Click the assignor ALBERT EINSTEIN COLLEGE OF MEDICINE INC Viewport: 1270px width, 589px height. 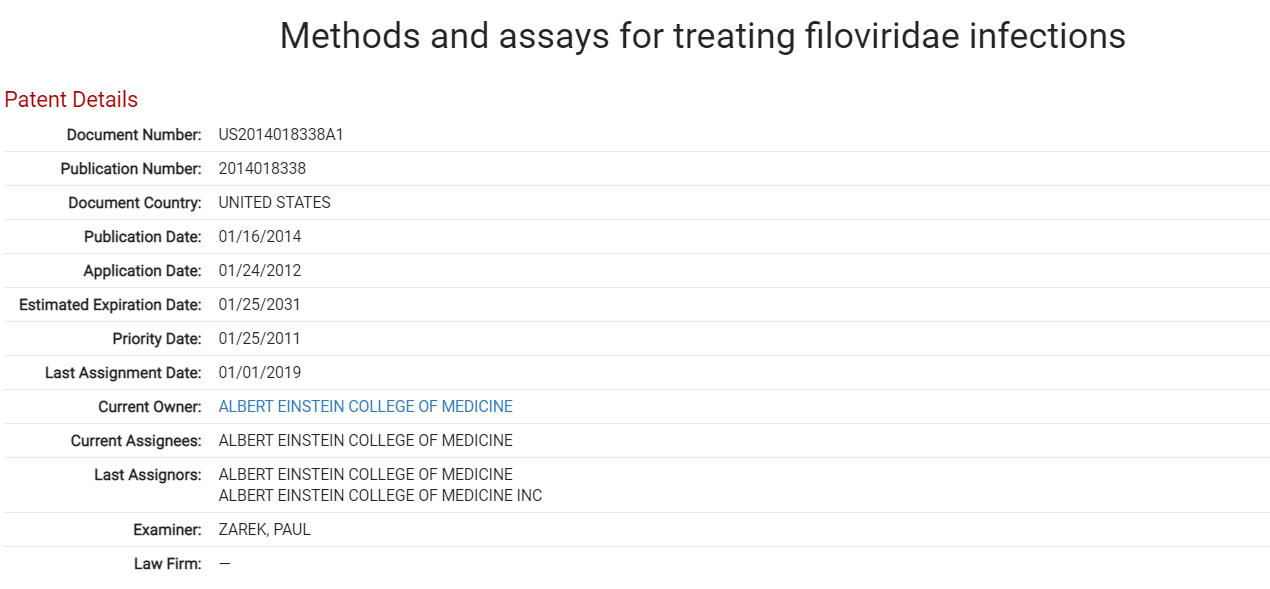click(x=380, y=496)
